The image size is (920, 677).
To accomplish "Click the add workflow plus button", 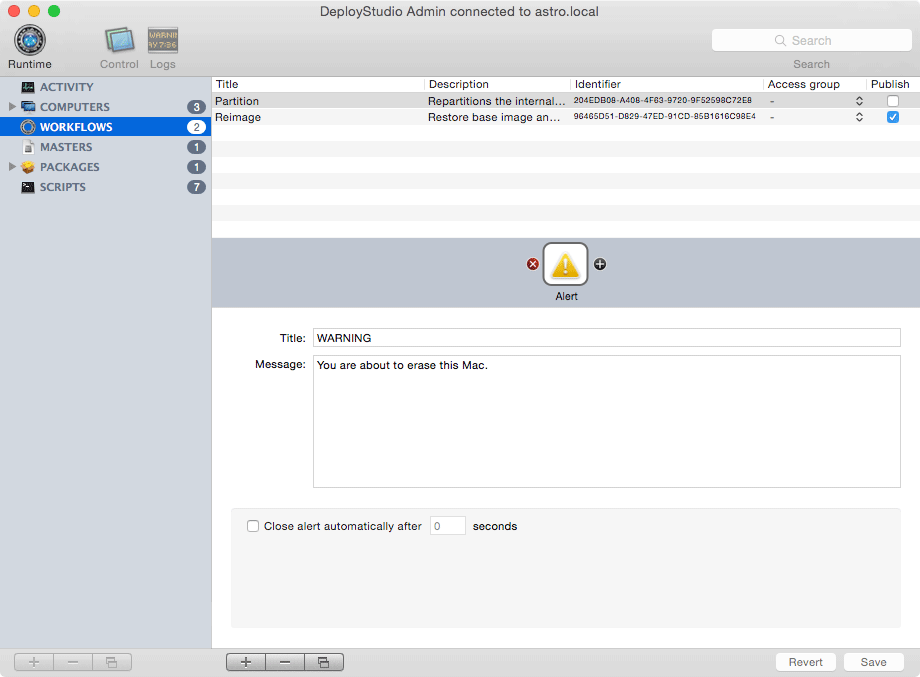I will click(246, 662).
